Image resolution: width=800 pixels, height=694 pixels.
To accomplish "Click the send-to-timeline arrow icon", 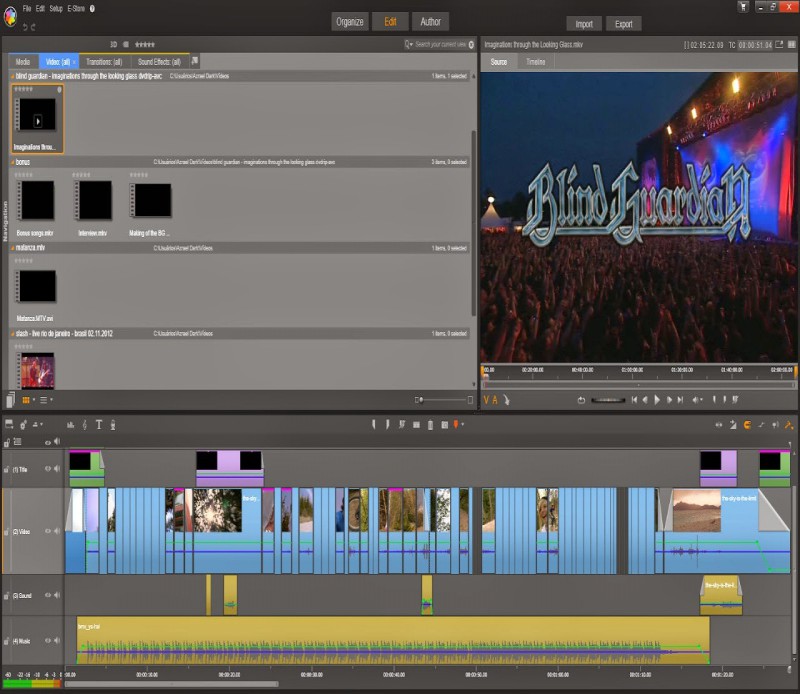I will click(506, 400).
